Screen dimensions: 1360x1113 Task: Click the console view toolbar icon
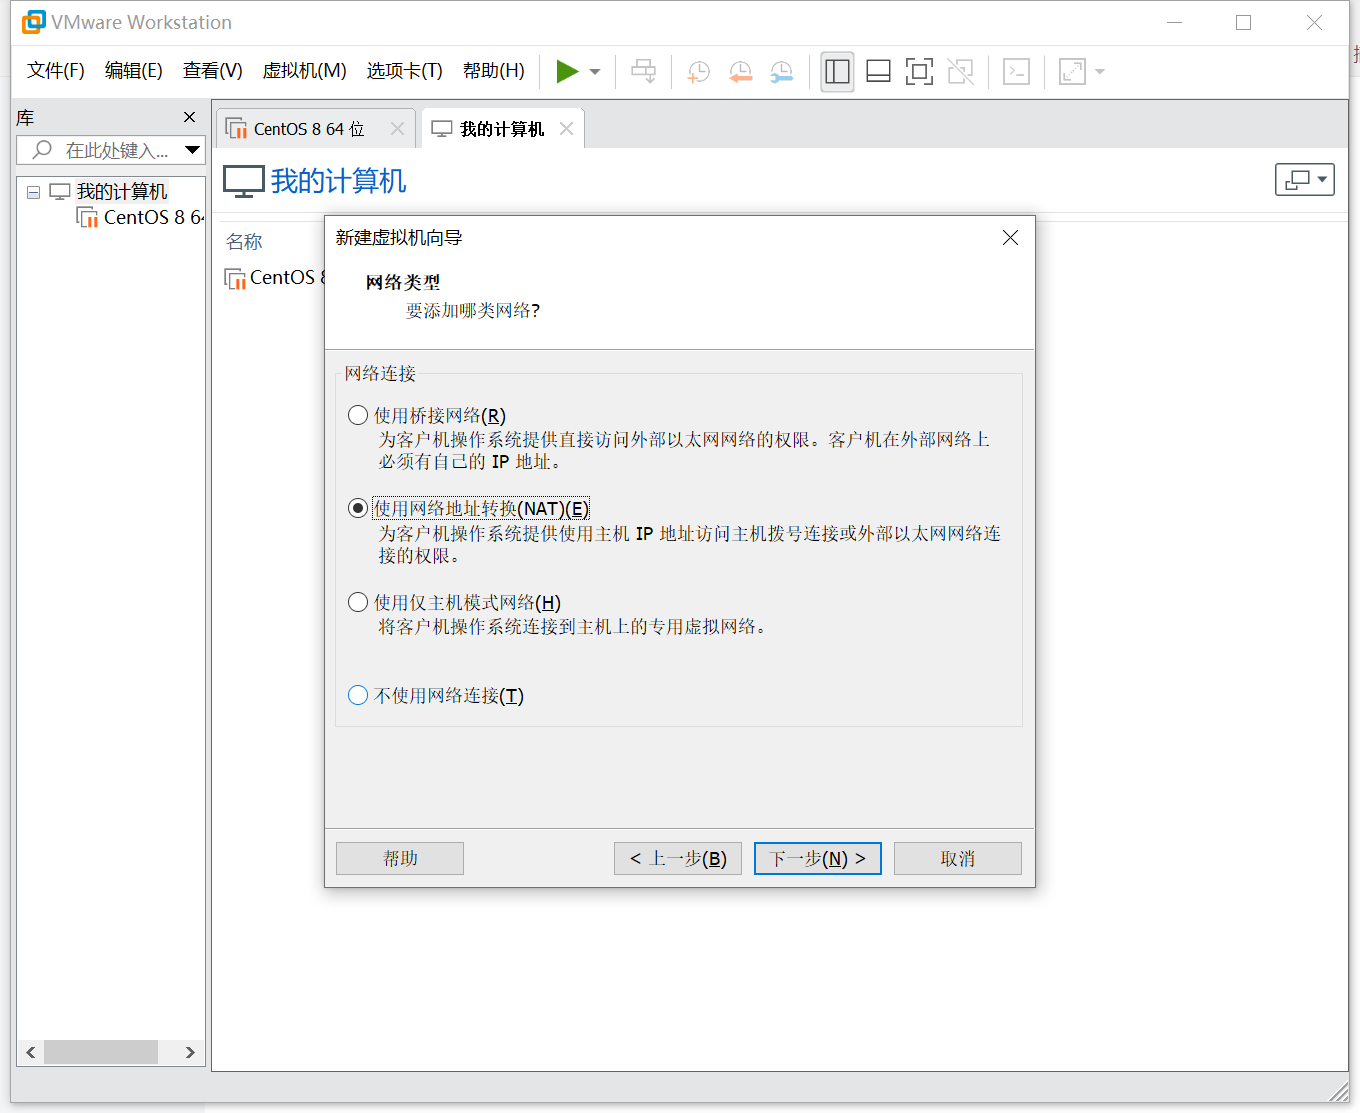click(1016, 71)
